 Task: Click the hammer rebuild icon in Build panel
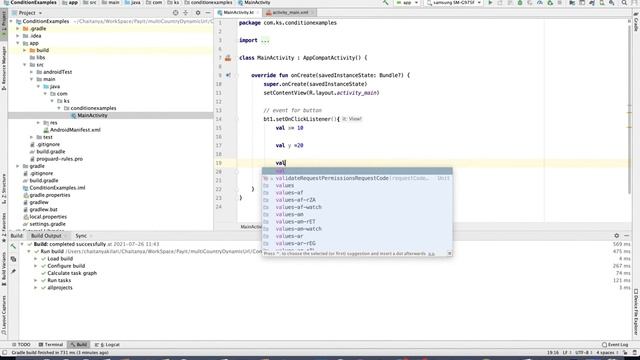[x=13, y=246]
